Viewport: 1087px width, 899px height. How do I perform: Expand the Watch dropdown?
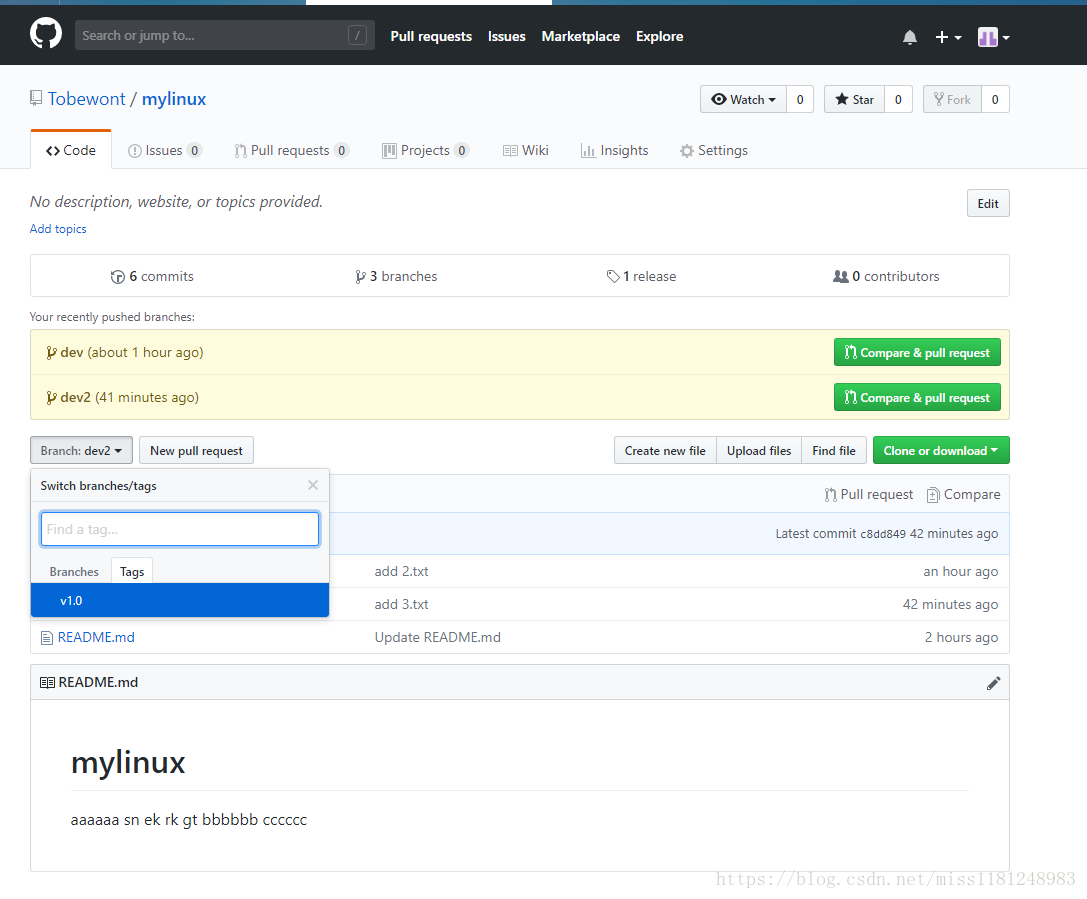(x=743, y=99)
